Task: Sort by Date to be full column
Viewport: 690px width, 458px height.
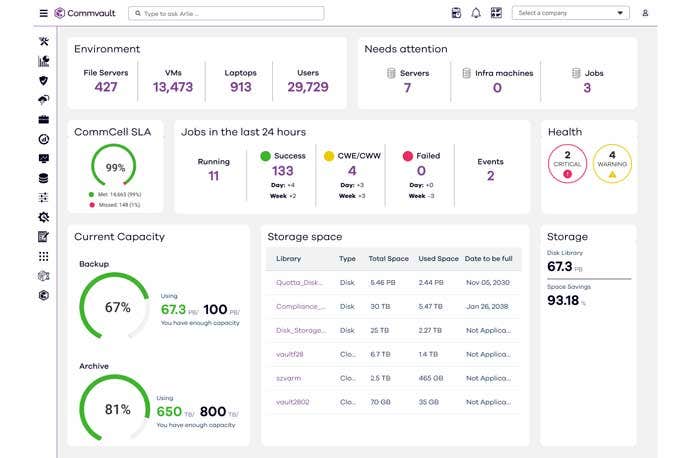Action: tap(490, 259)
